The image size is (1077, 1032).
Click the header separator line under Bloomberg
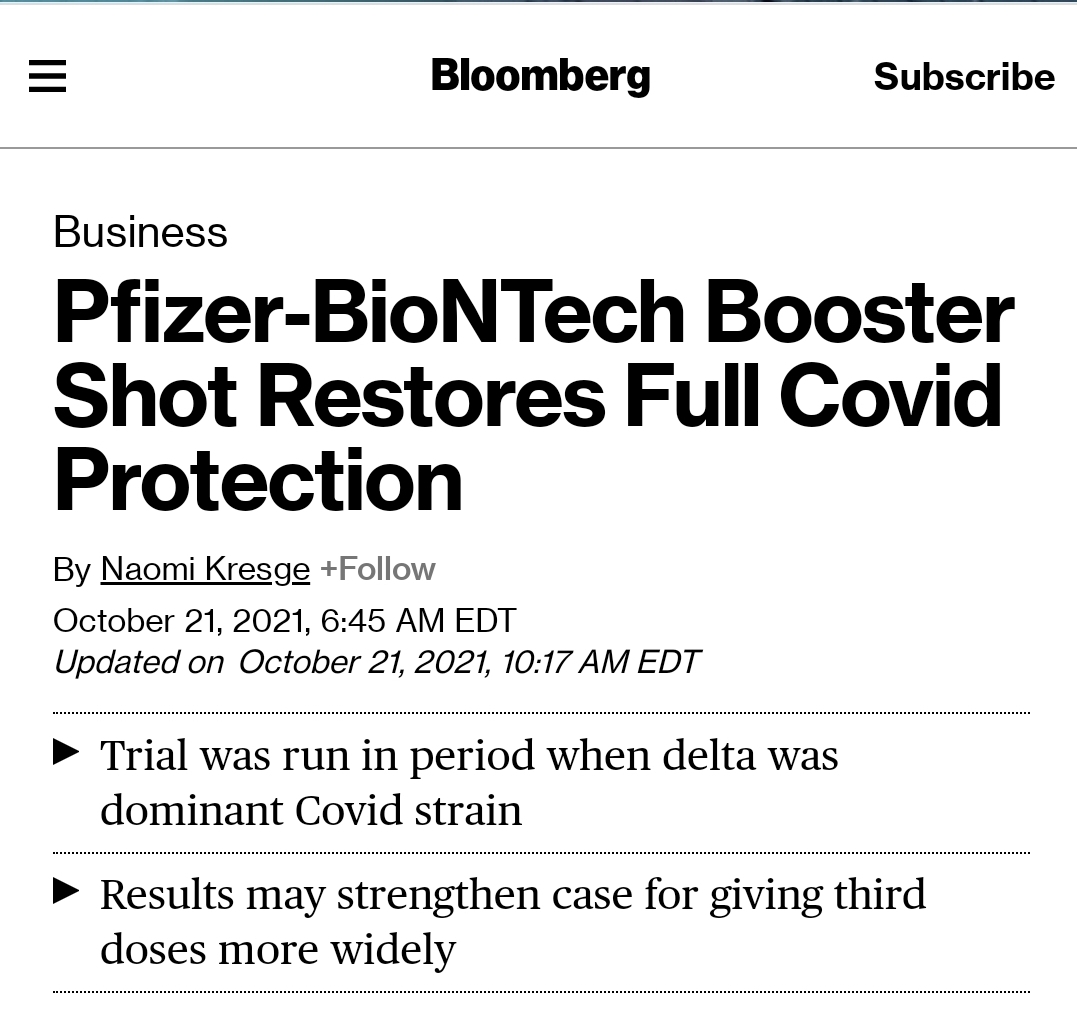(538, 148)
